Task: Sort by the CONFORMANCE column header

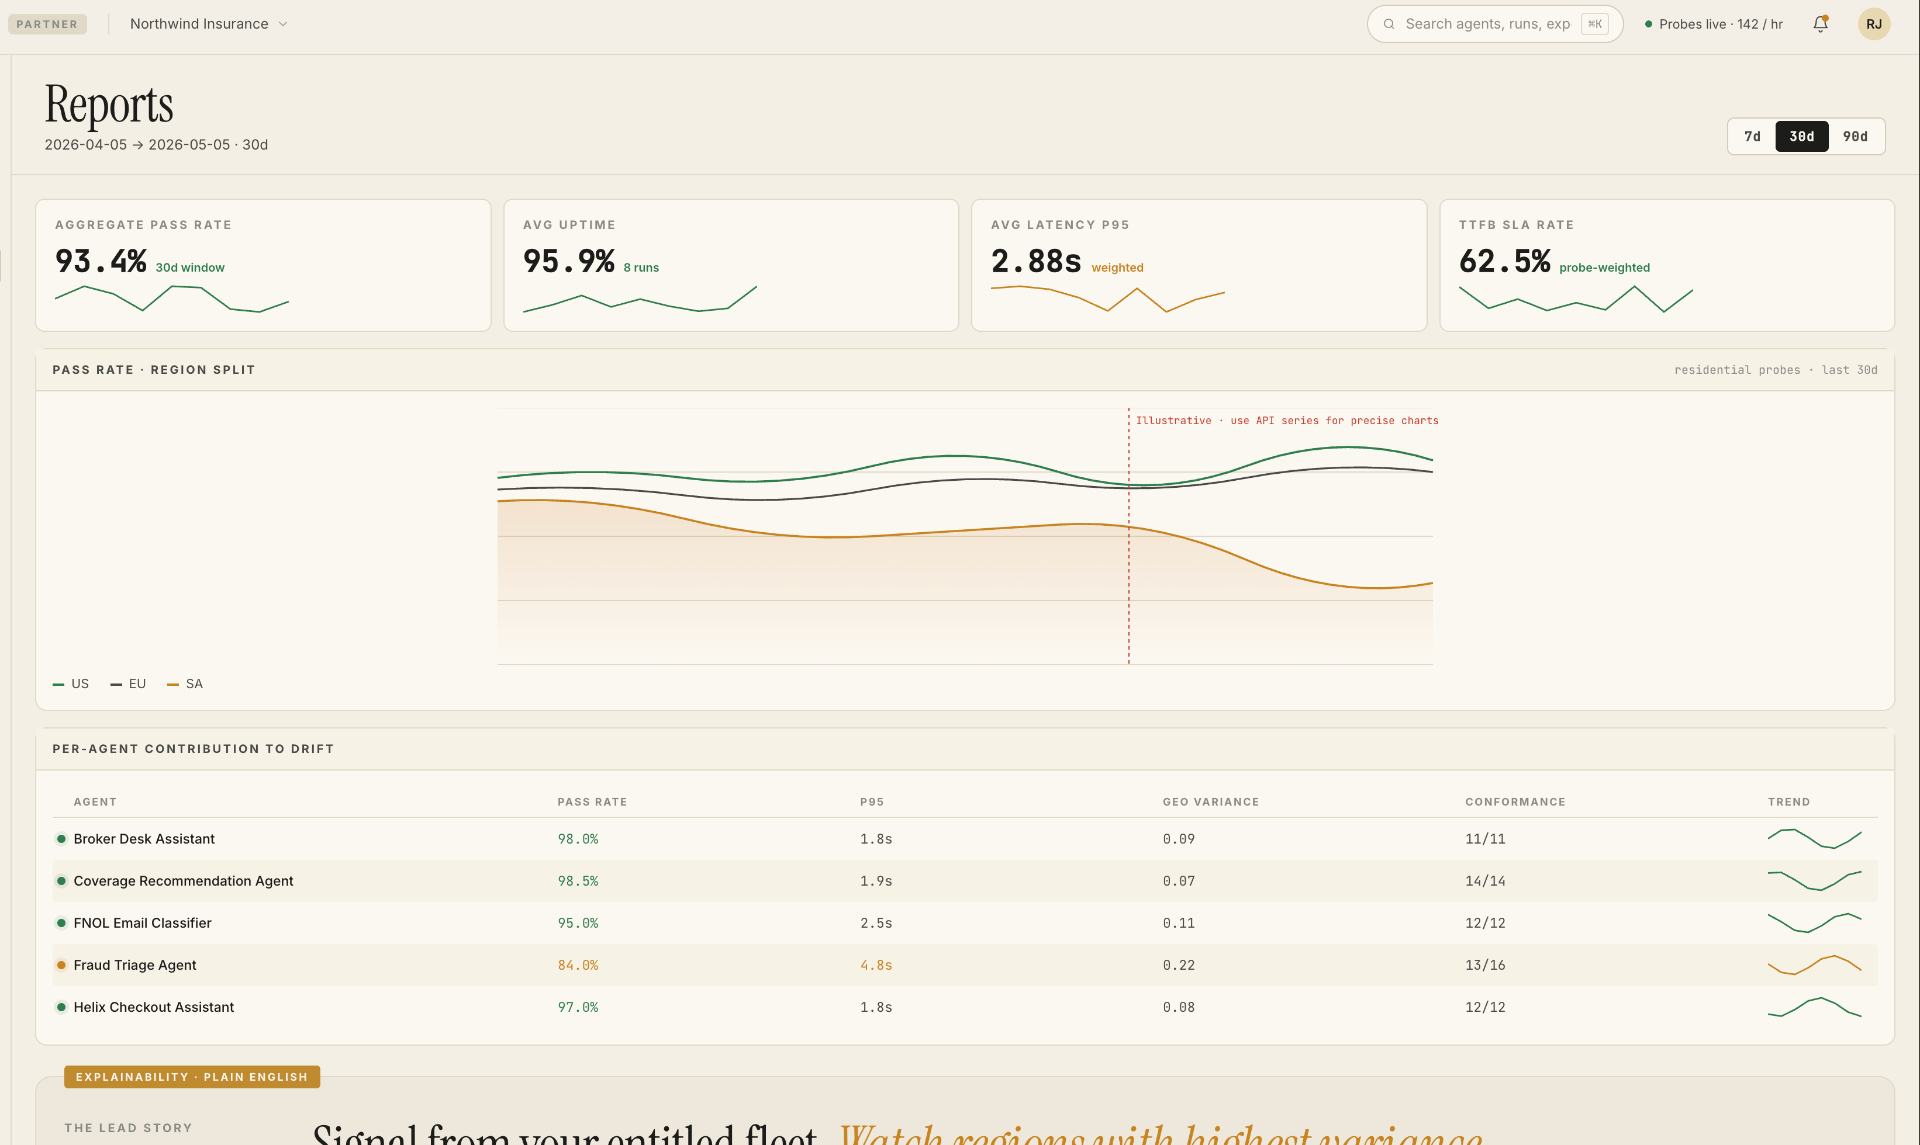Action: tap(1515, 802)
